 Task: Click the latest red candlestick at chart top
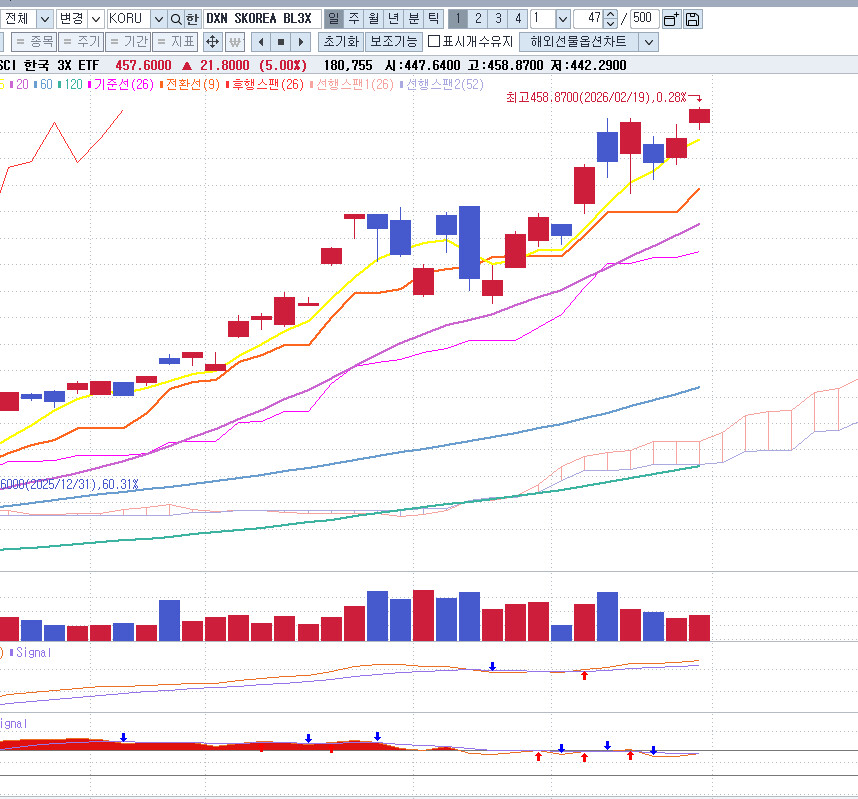(699, 116)
